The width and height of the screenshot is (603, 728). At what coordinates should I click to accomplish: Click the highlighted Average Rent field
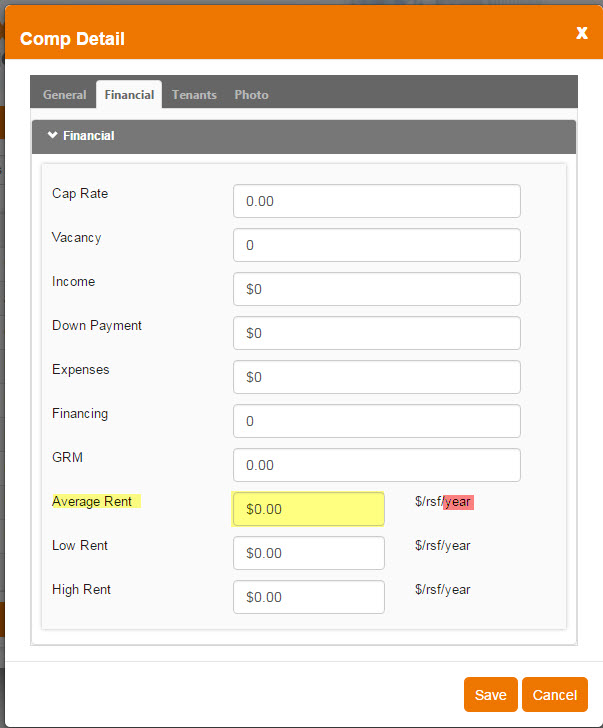[308, 509]
